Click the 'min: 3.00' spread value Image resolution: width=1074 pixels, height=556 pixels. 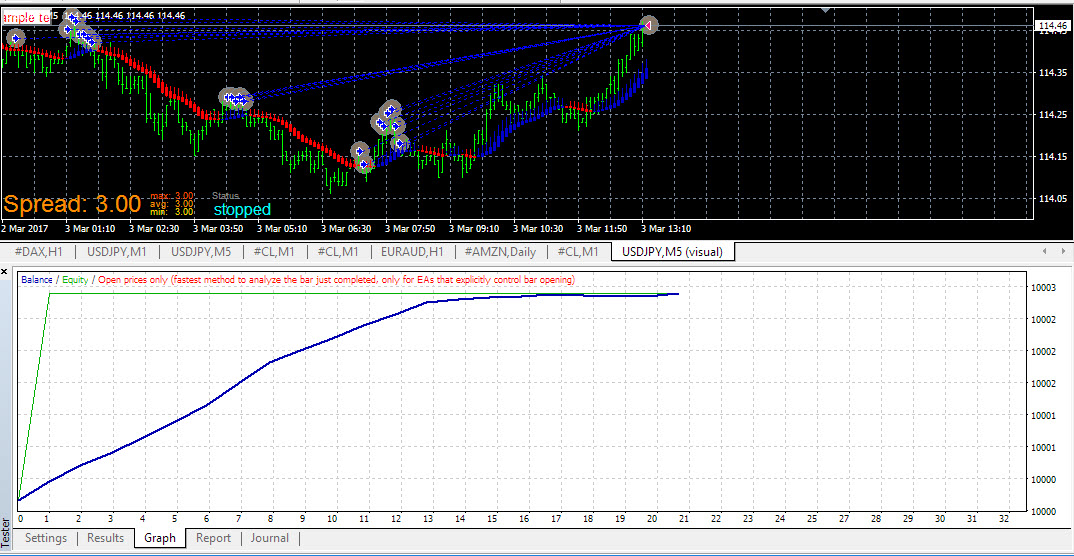point(173,212)
